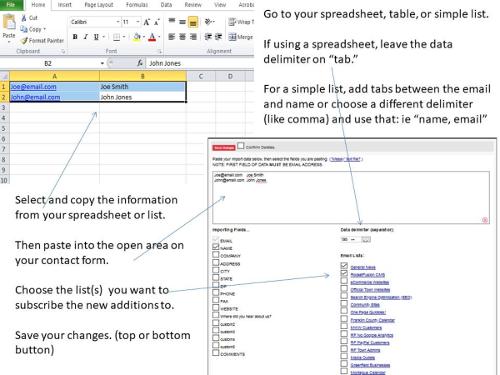Image resolution: width=500 pixels, height=375 pixels.
Task: Align text left in cell
Action: coord(172,37)
